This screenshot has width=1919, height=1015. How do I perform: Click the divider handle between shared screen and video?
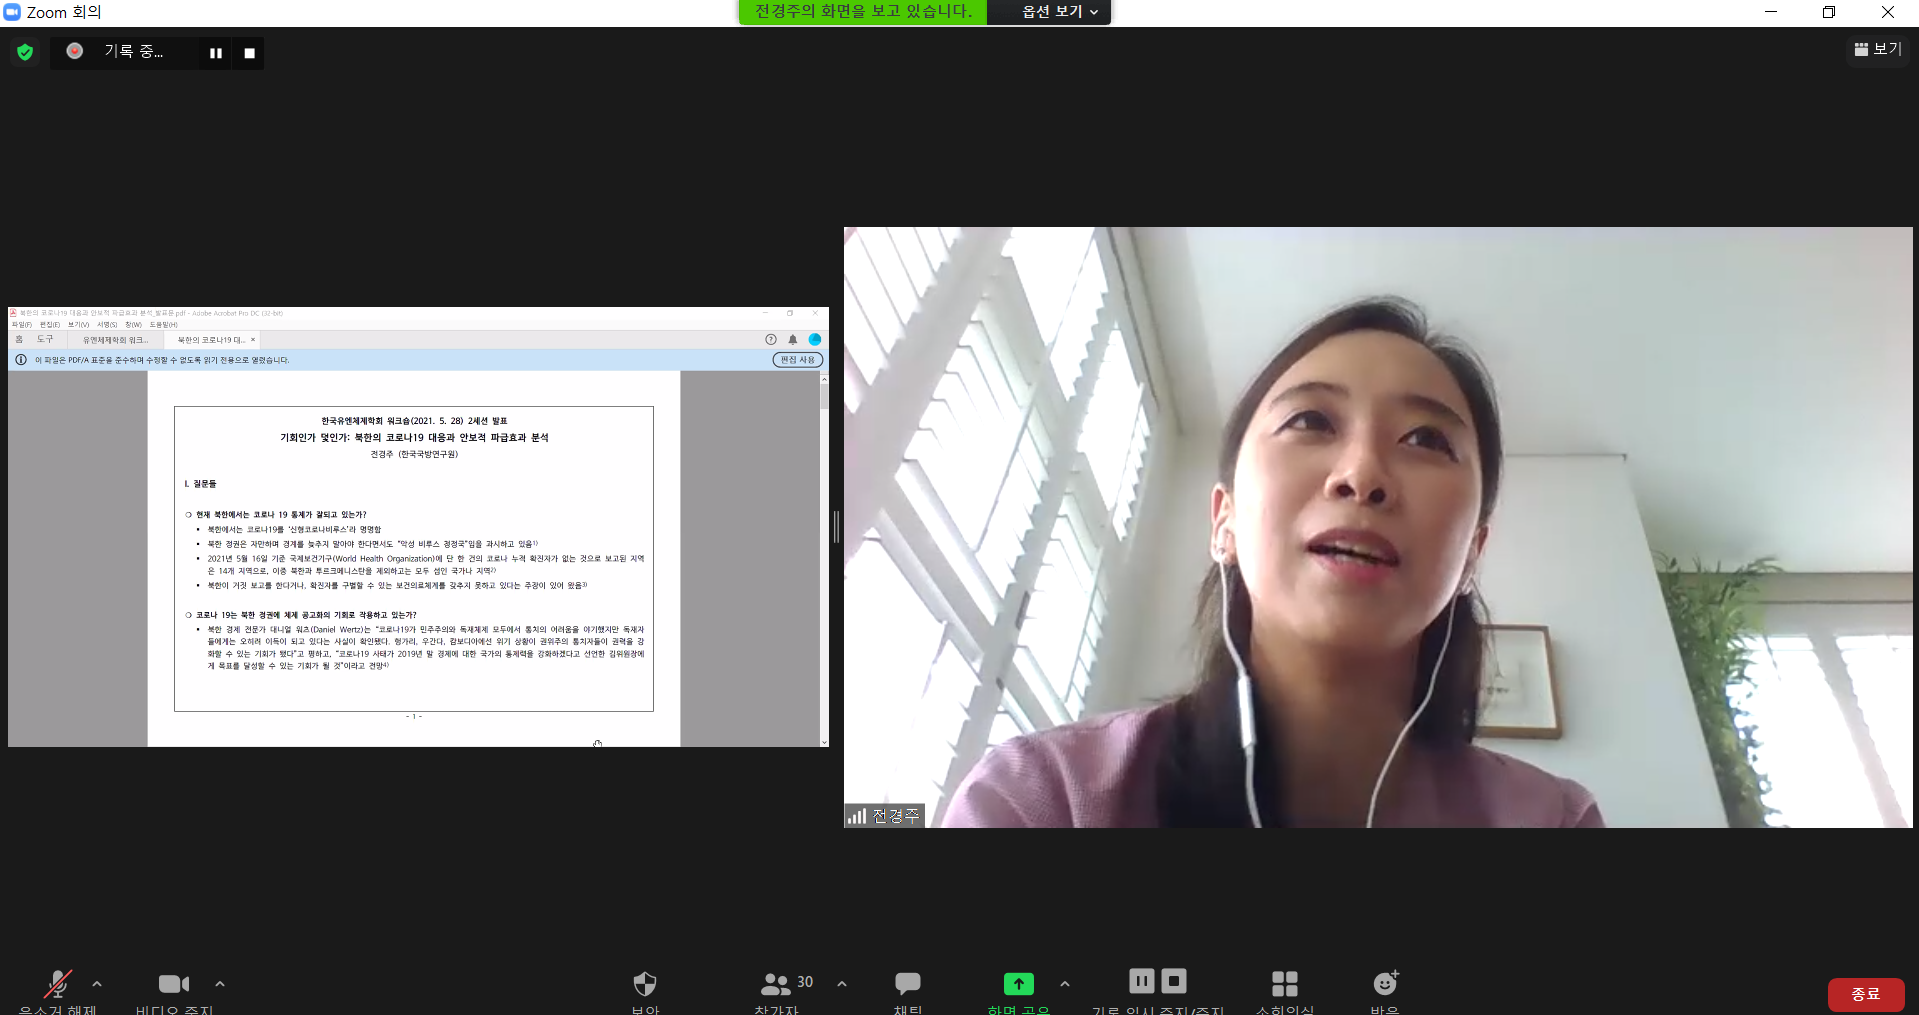click(x=836, y=526)
